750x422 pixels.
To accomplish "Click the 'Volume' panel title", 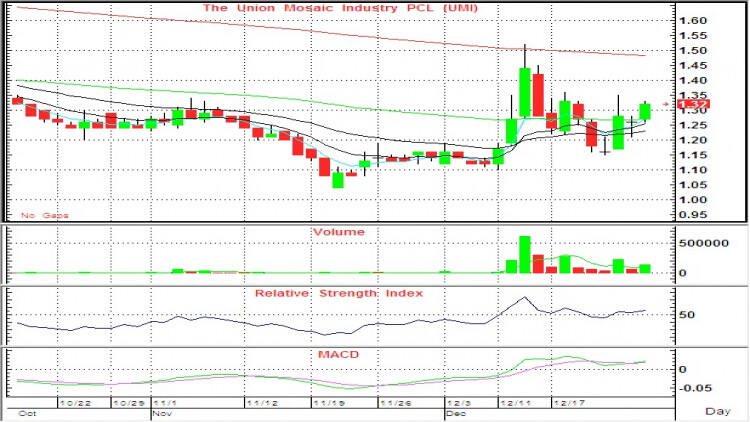I will click(339, 232).
